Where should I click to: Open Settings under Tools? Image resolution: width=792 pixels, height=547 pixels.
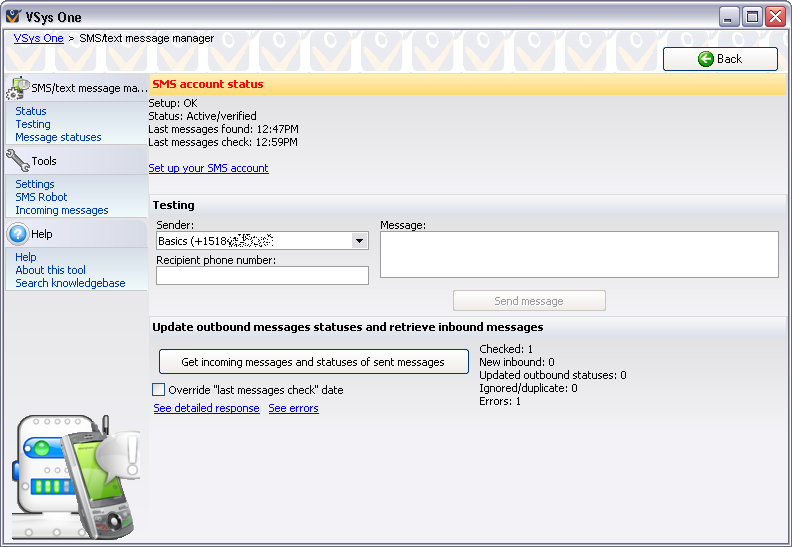(x=35, y=184)
